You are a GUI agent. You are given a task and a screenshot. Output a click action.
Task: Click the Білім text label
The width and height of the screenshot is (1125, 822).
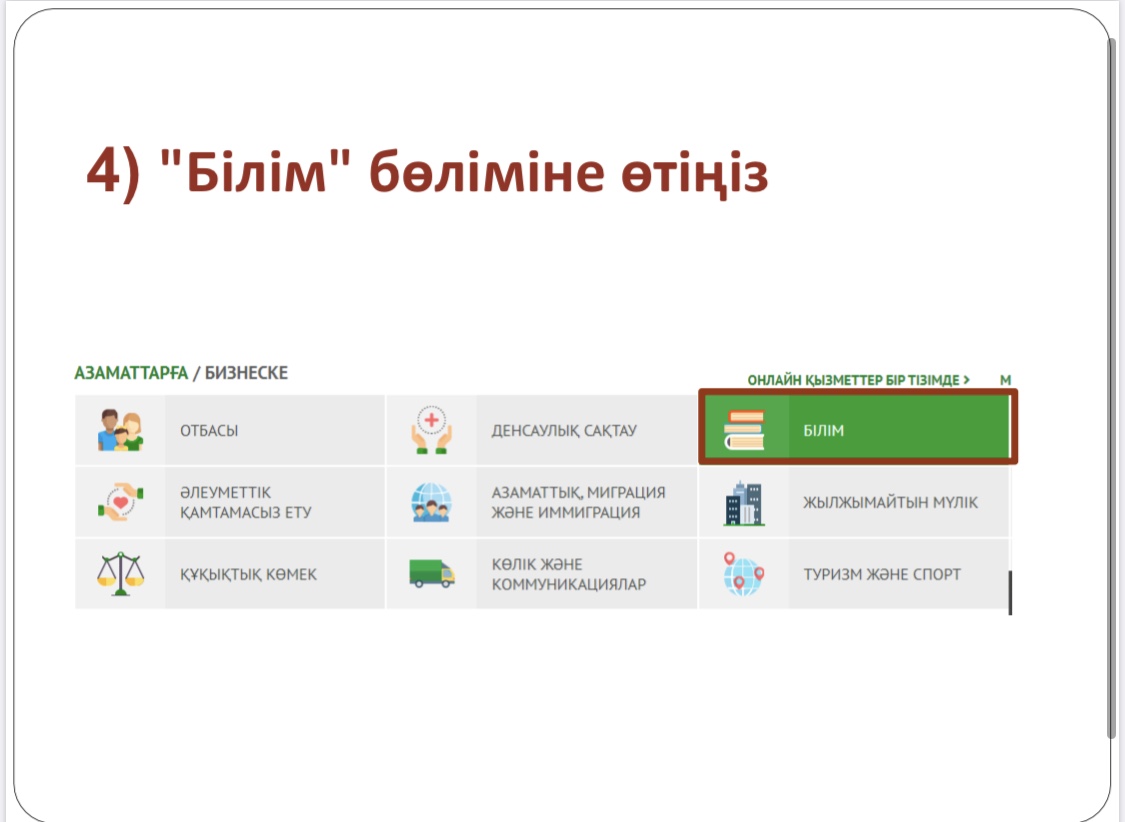pyautogui.click(x=824, y=431)
